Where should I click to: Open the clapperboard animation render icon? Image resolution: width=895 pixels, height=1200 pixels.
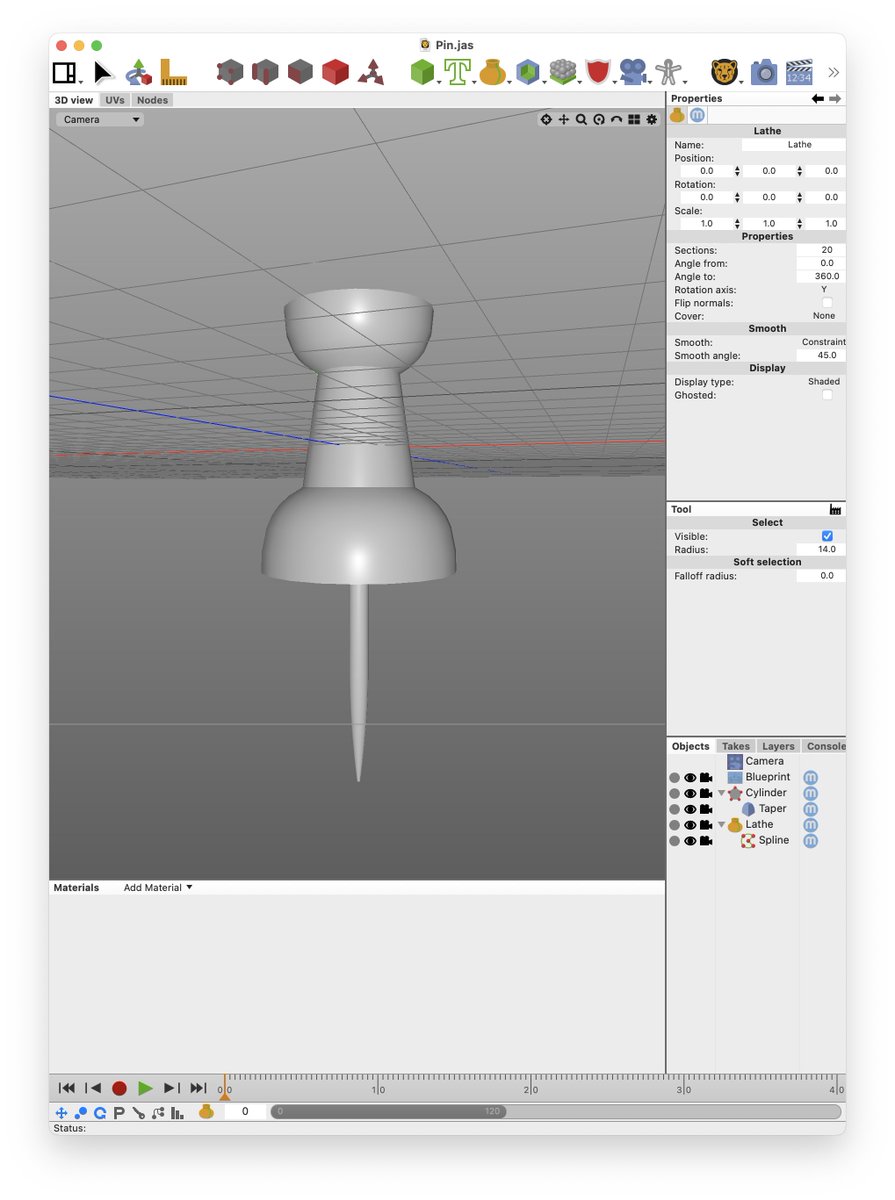799,72
